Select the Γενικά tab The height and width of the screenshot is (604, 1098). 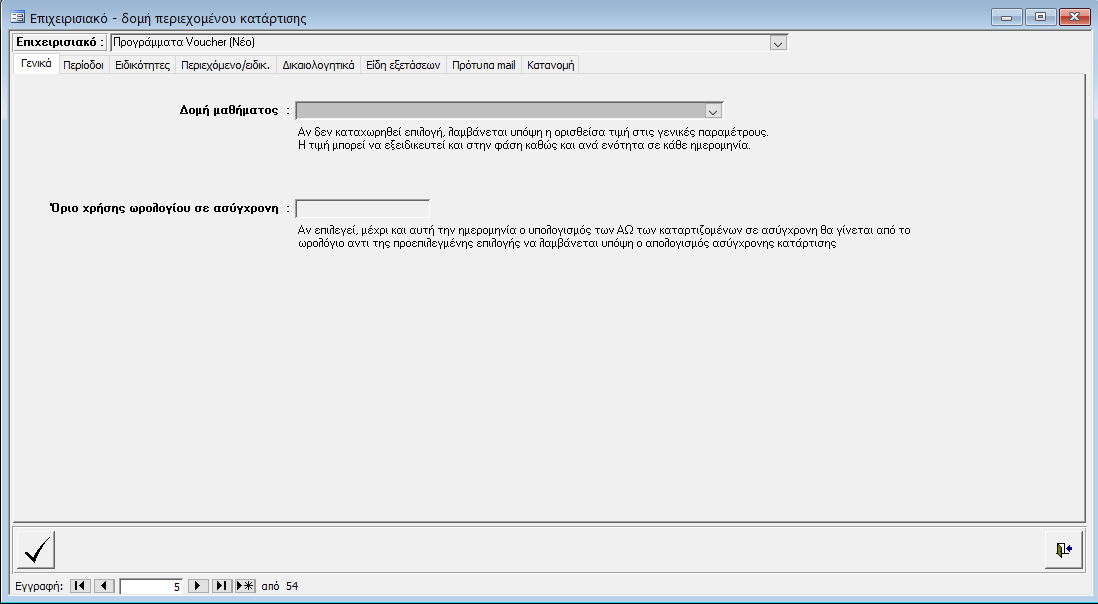click(35, 65)
